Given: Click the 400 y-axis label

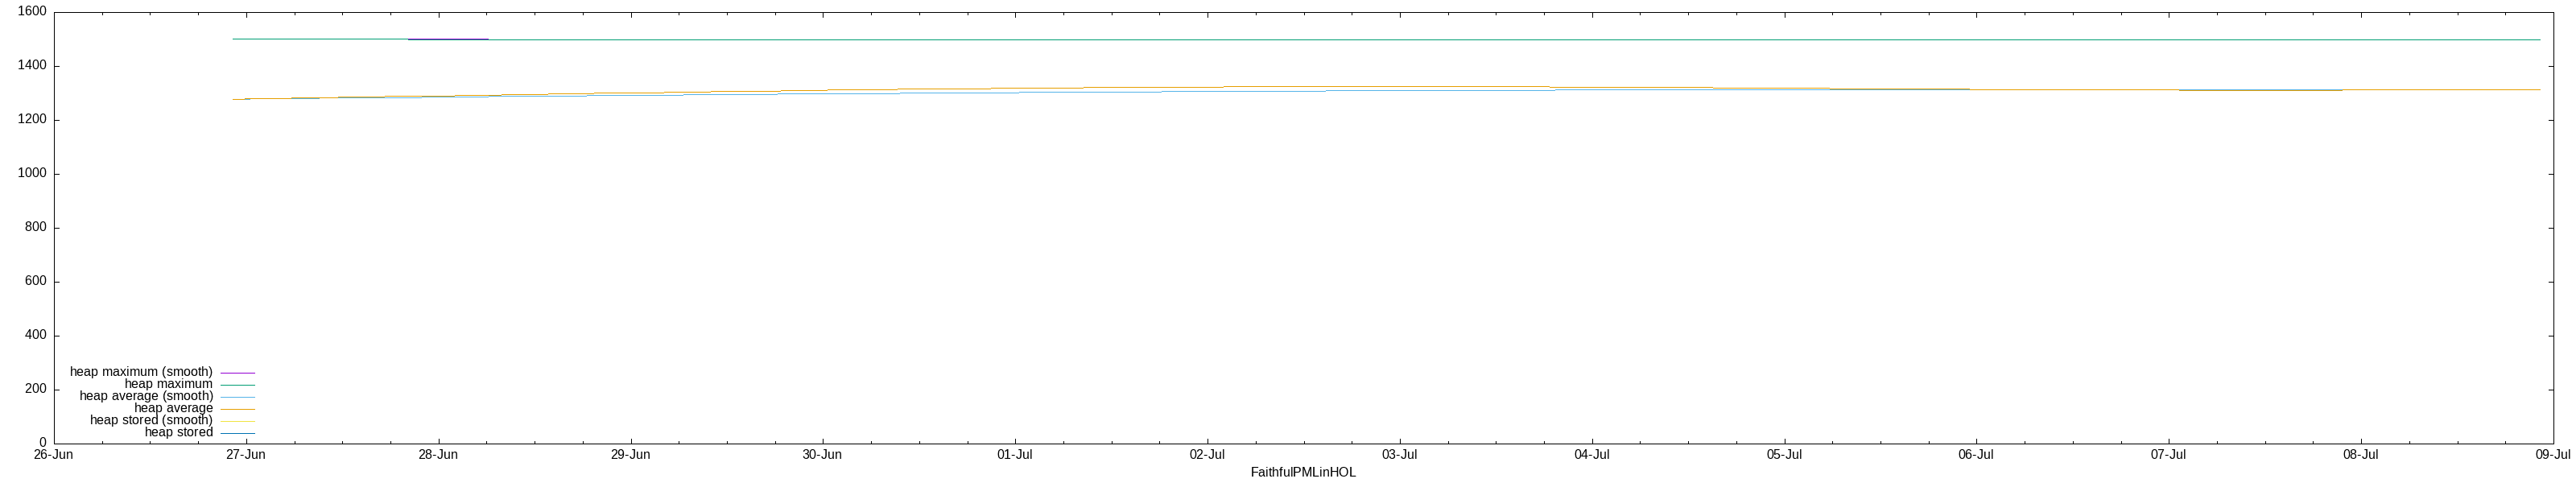Looking at the screenshot, I should 36,336.
